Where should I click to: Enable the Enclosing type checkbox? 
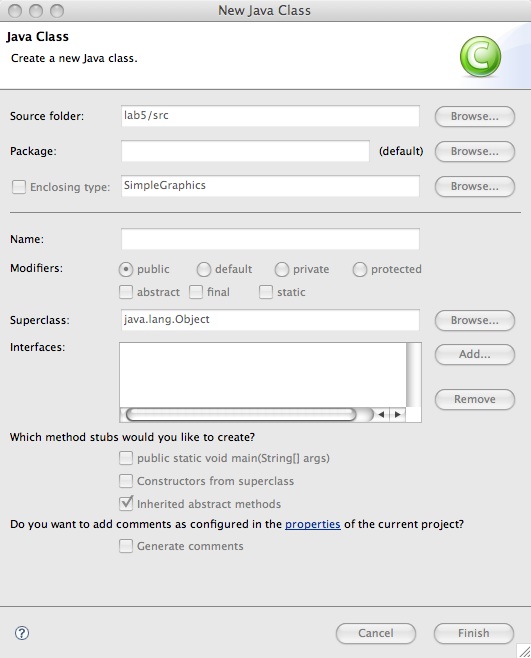coord(19,187)
